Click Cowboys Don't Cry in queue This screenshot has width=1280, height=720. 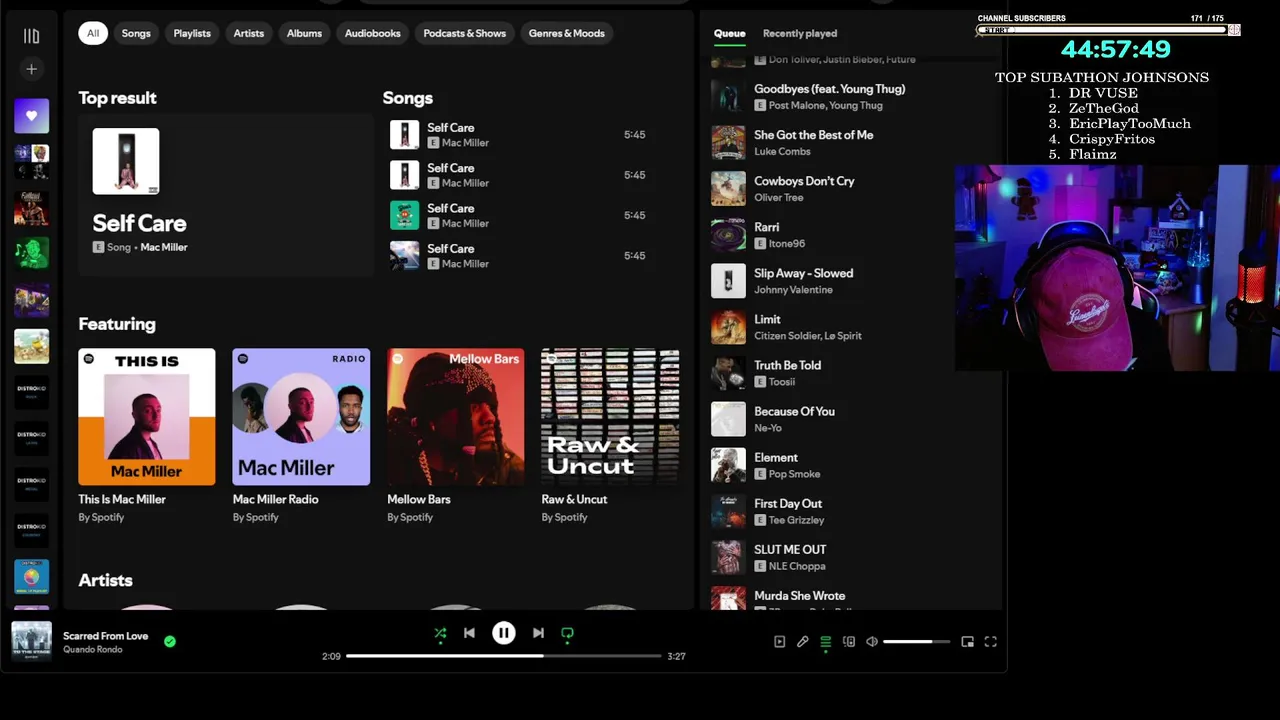click(804, 181)
